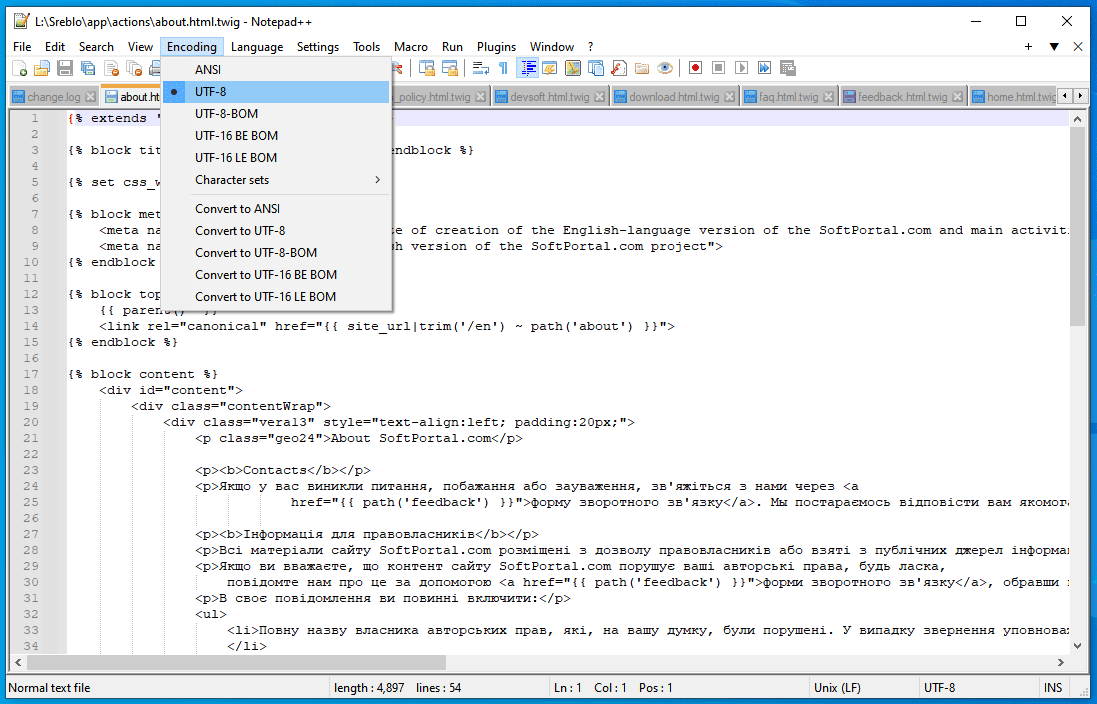1097x704 pixels.
Task: Click the Unix (LF) status bar field
Action: click(x=863, y=688)
